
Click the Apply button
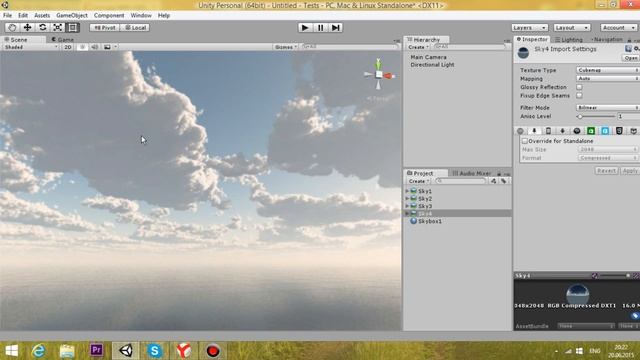[630, 171]
